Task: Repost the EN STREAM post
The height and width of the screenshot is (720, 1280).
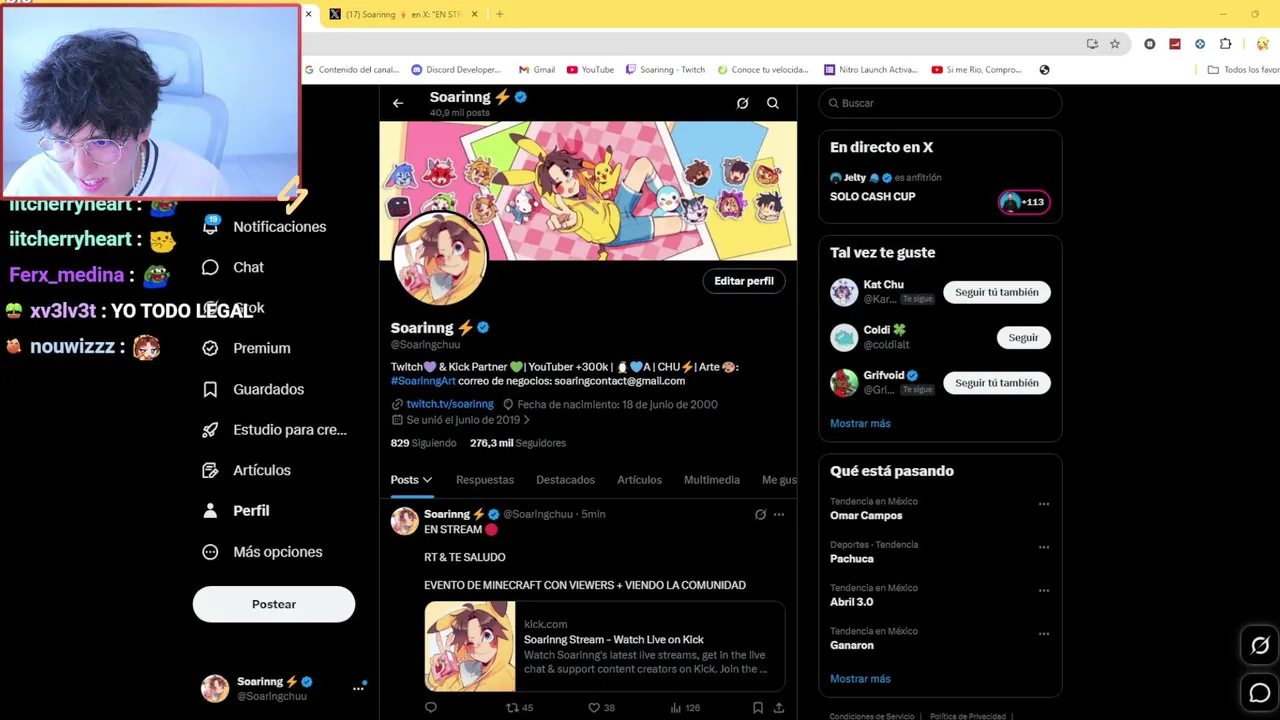Action: 512,708
